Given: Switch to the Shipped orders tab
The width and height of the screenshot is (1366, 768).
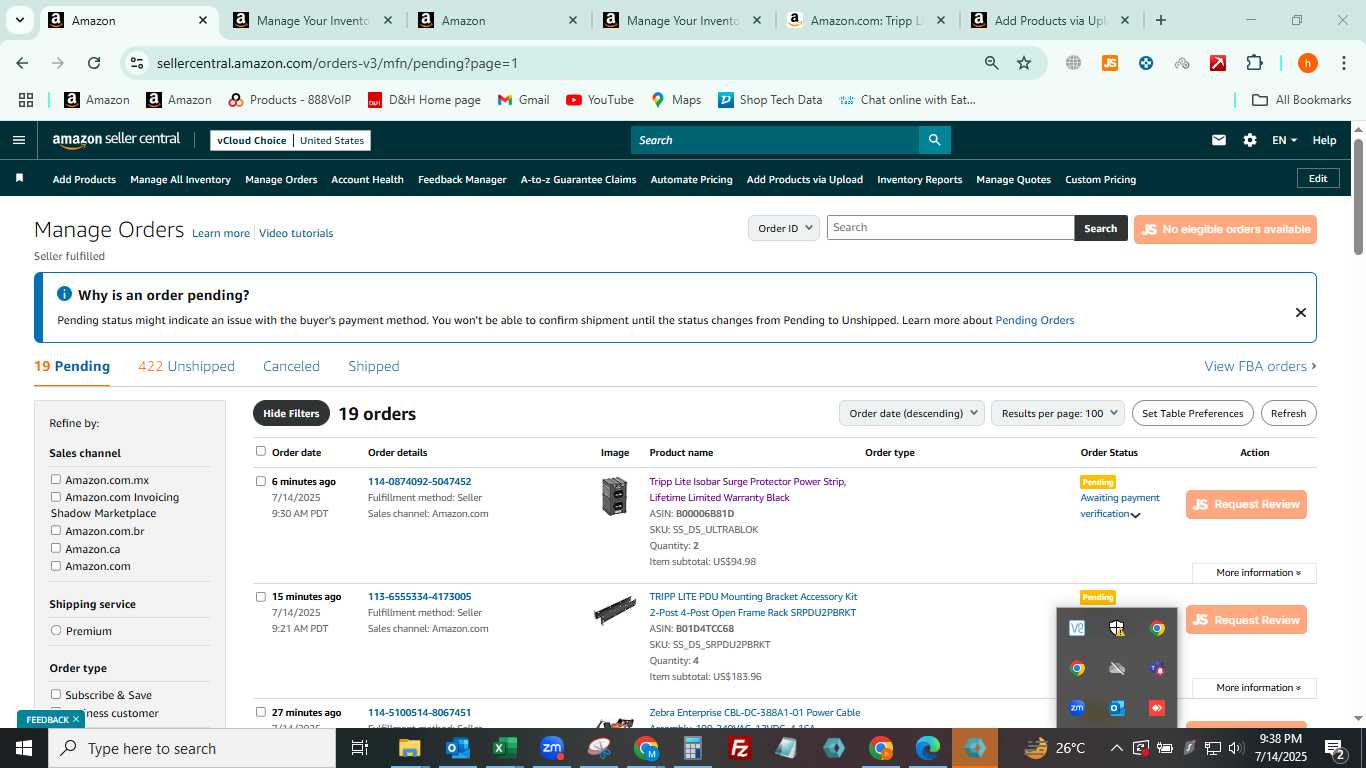Looking at the screenshot, I should [x=374, y=366].
